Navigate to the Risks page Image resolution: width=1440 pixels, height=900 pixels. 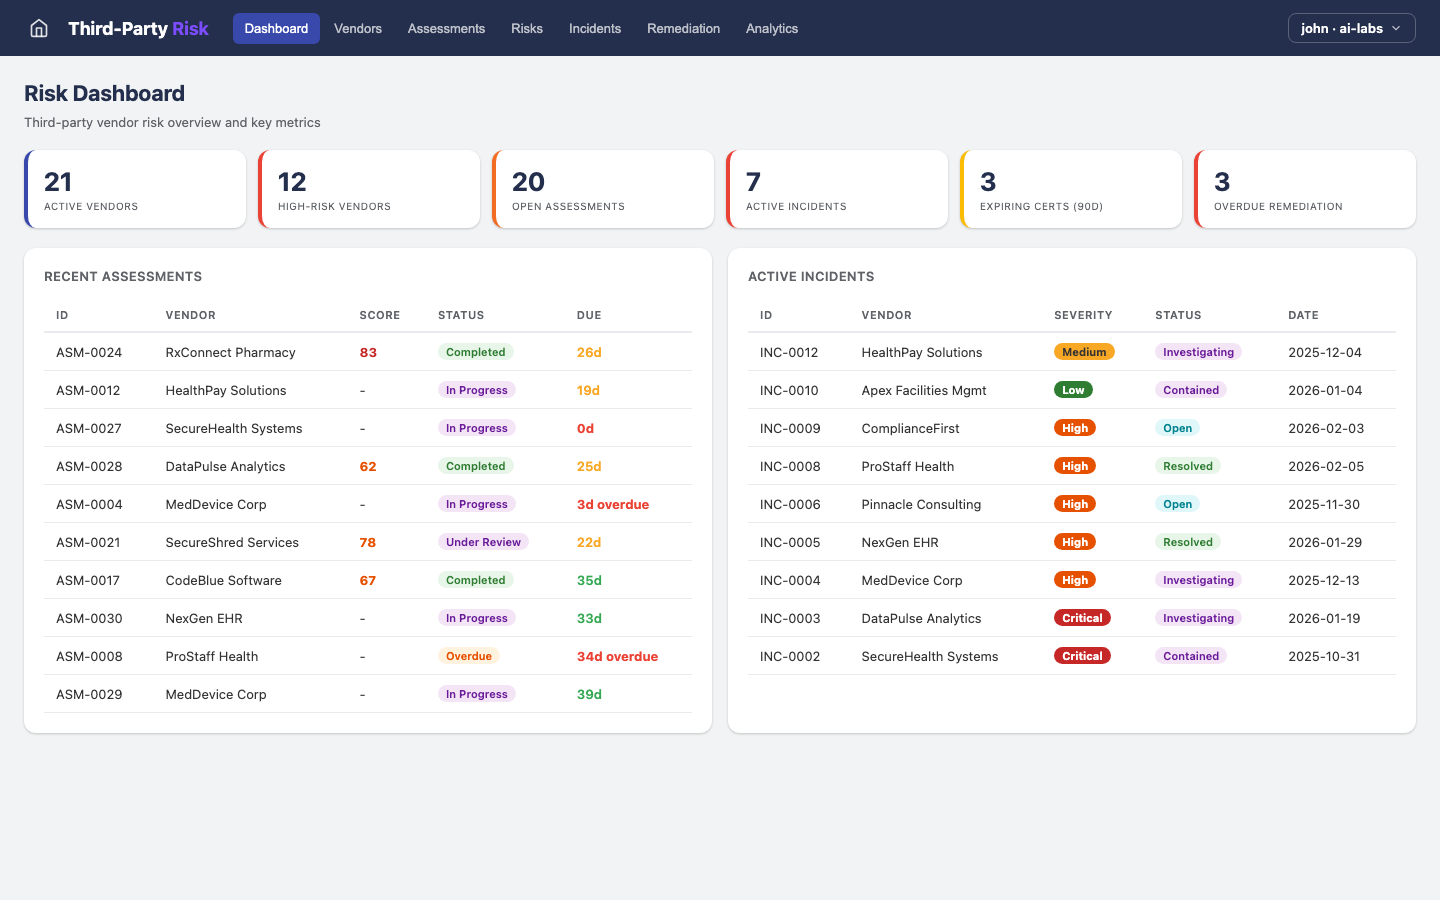pos(527,28)
